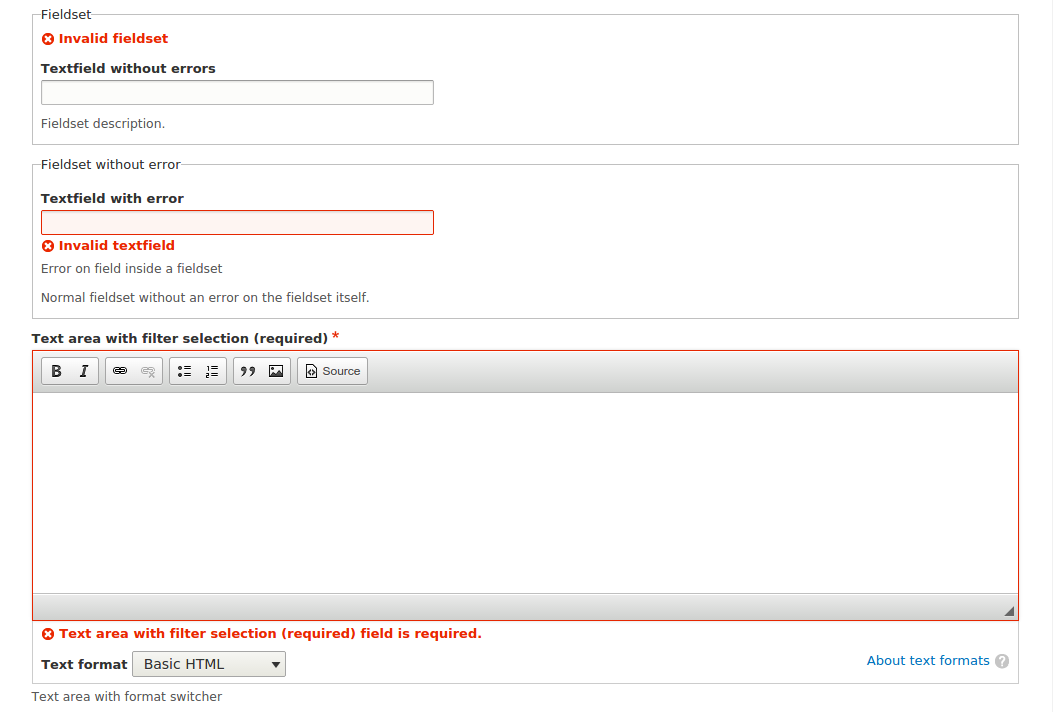Insert a block quote
The image size is (1053, 712).
pyautogui.click(x=248, y=370)
